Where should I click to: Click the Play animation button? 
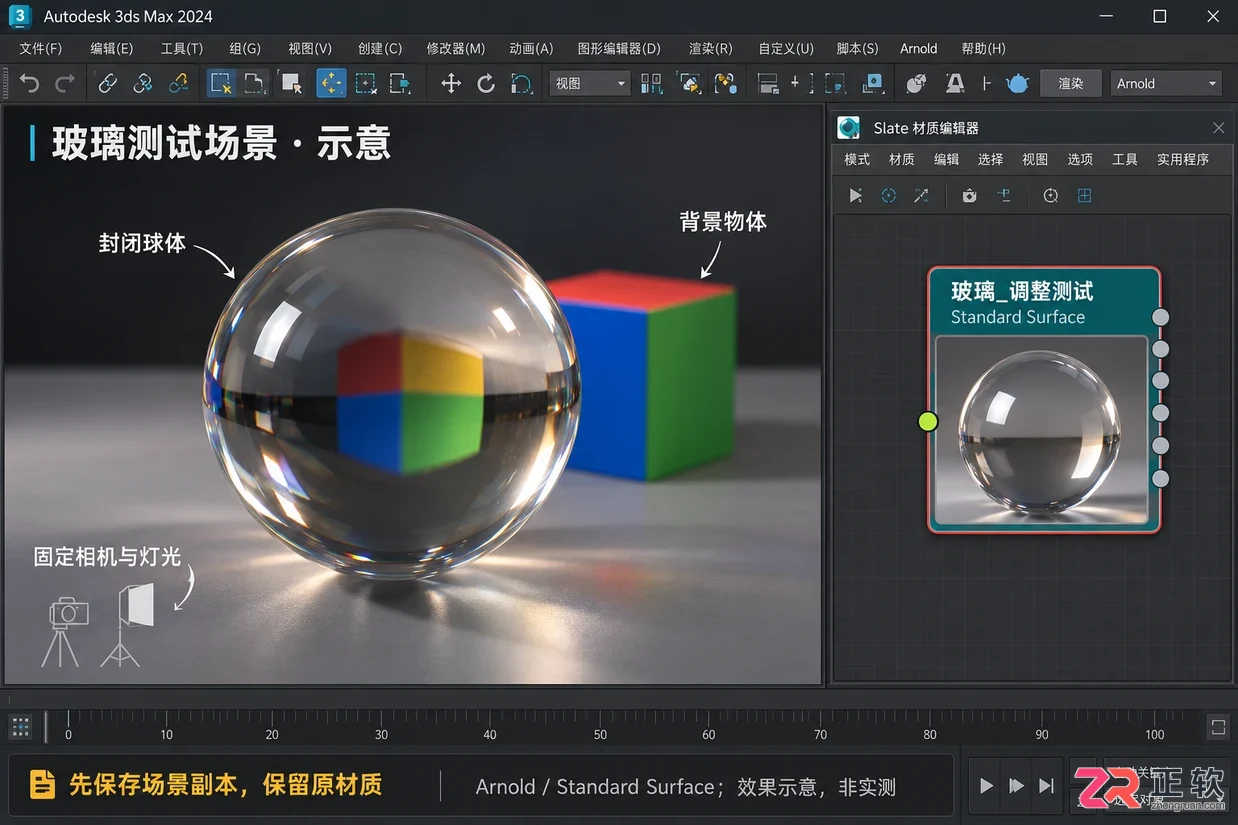pyautogui.click(x=986, y=786)
